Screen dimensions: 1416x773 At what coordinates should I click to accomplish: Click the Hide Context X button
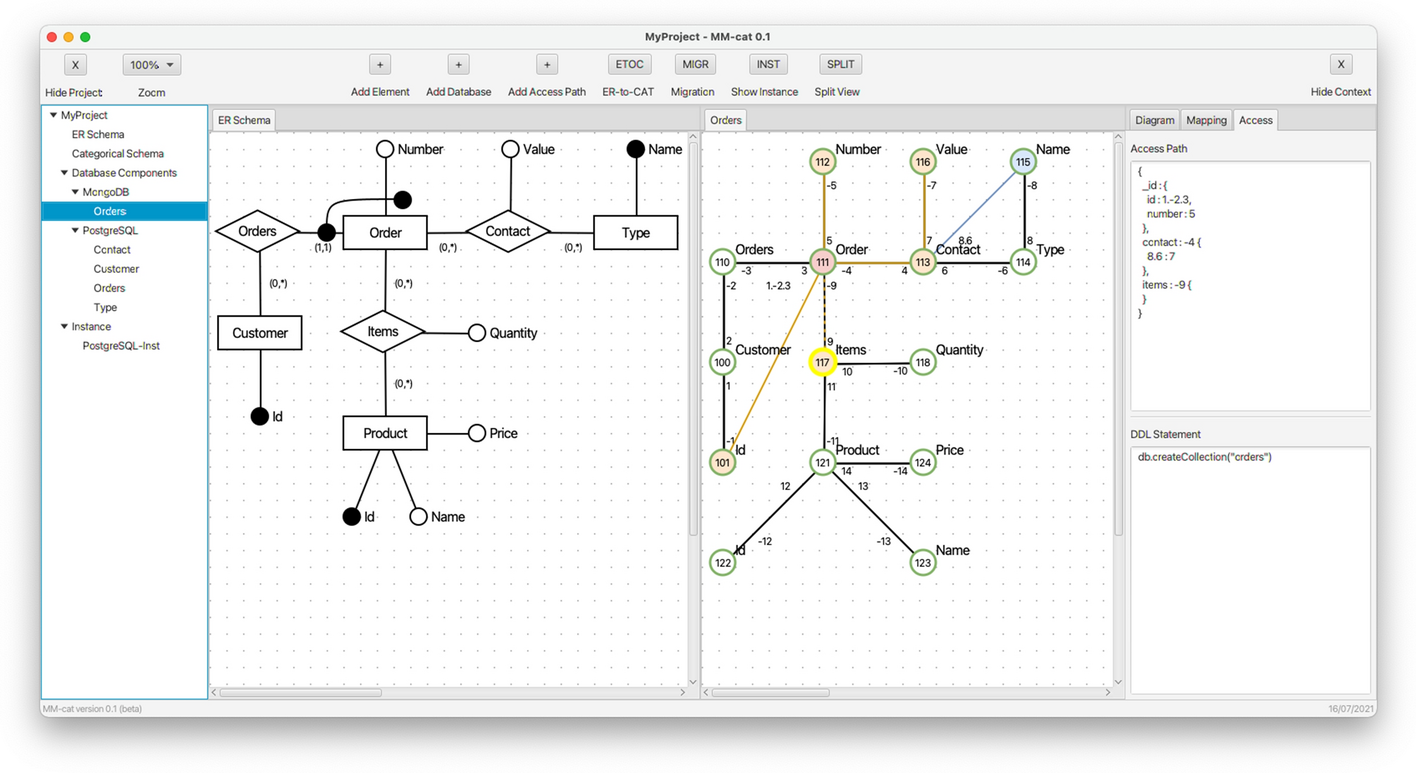(1341, 65)
